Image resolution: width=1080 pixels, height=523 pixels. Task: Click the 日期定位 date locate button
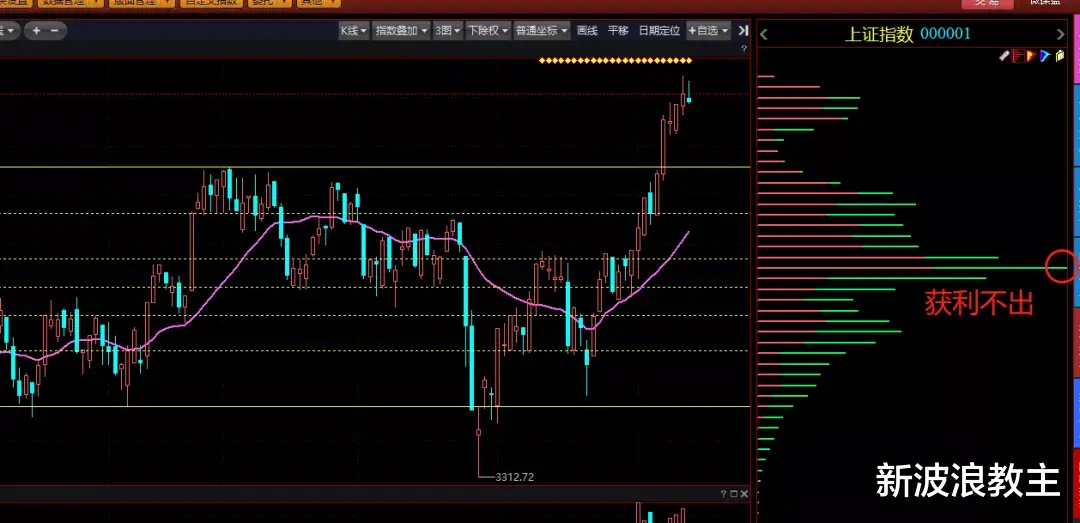tap(659, 30)
